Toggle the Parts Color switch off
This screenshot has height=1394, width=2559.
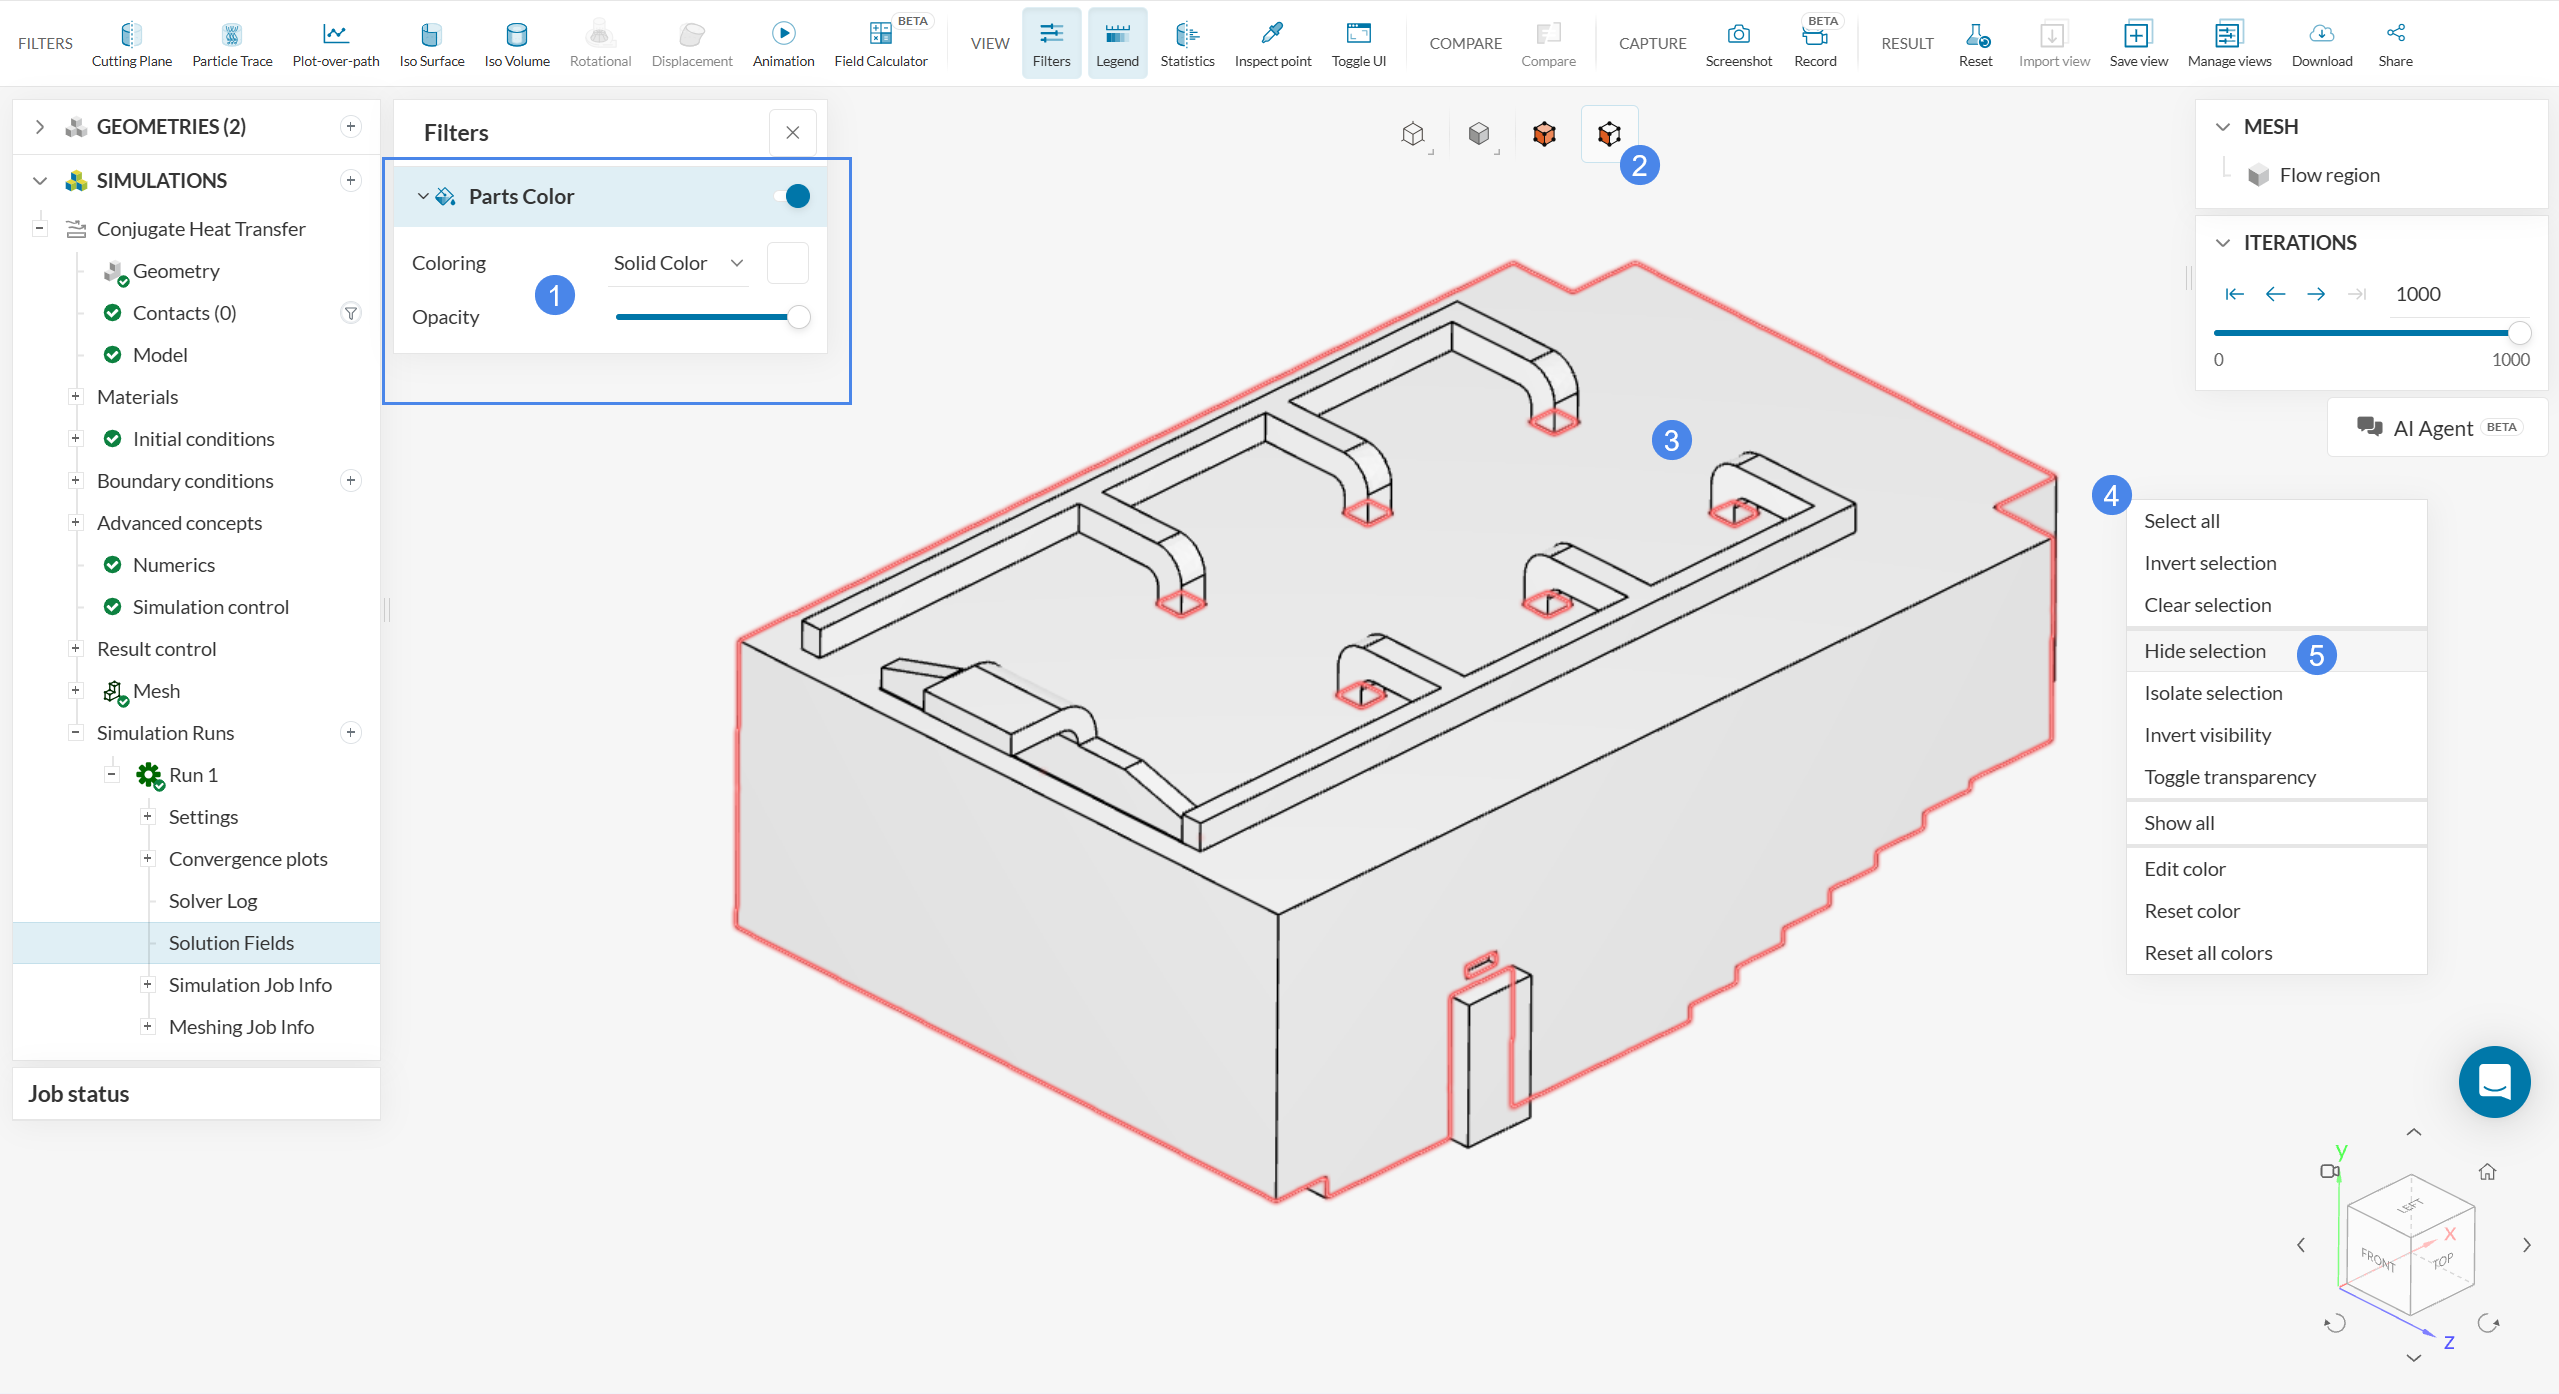(x=793, y=196)
